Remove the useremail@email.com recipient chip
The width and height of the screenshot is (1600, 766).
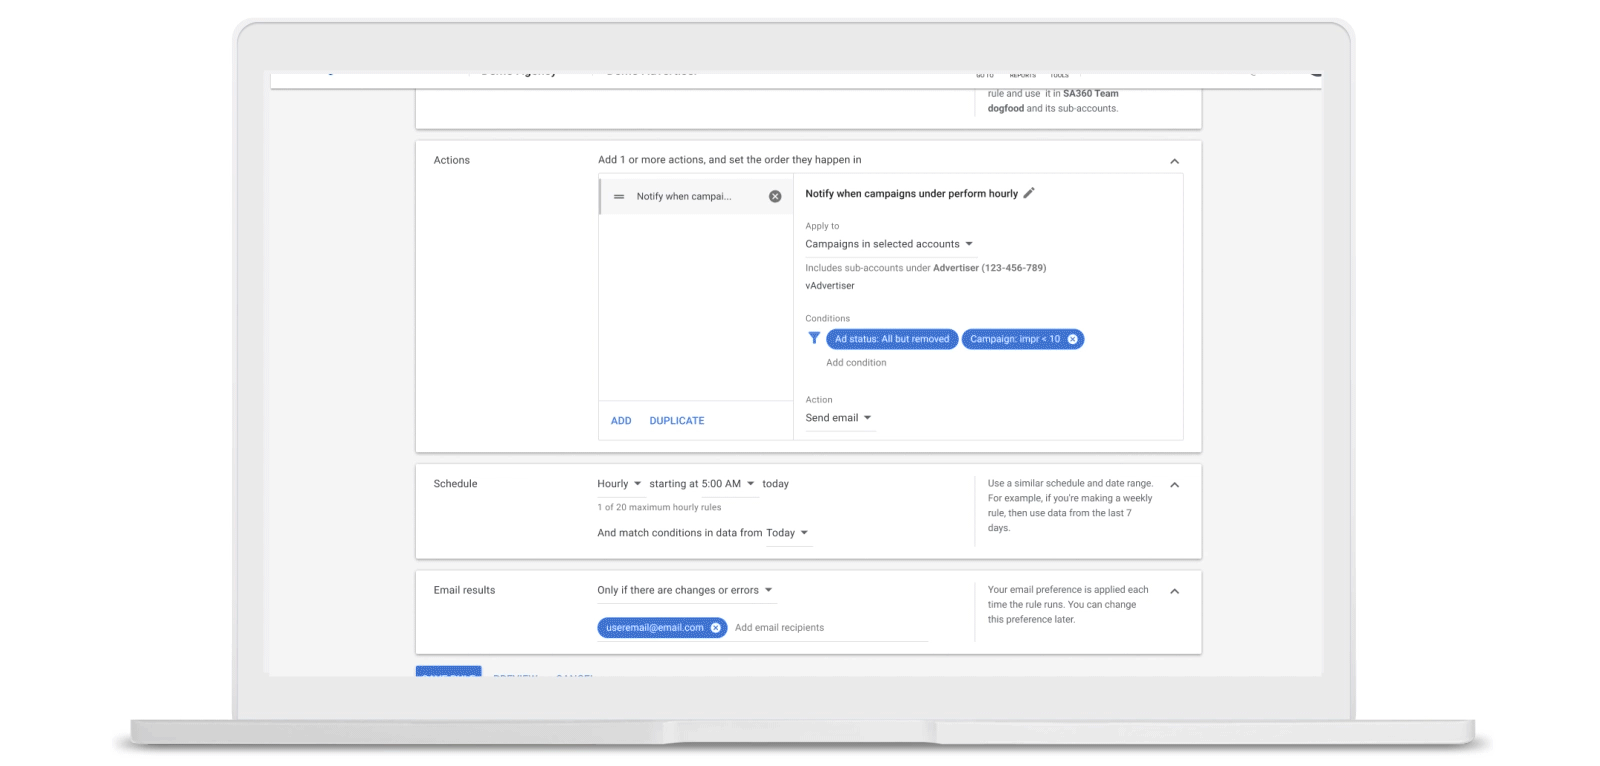pyautogui.click(x=716, y=628)
